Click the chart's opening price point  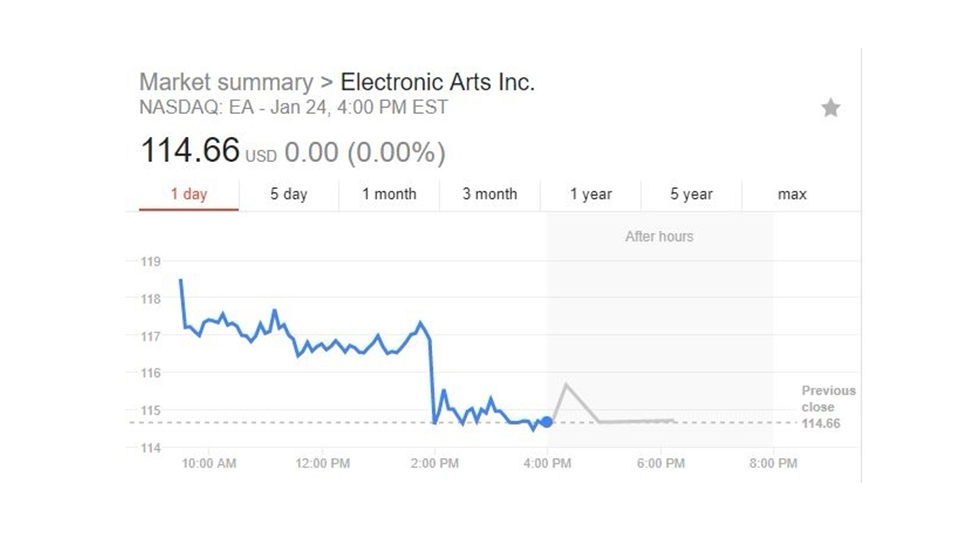coord(181,280)
